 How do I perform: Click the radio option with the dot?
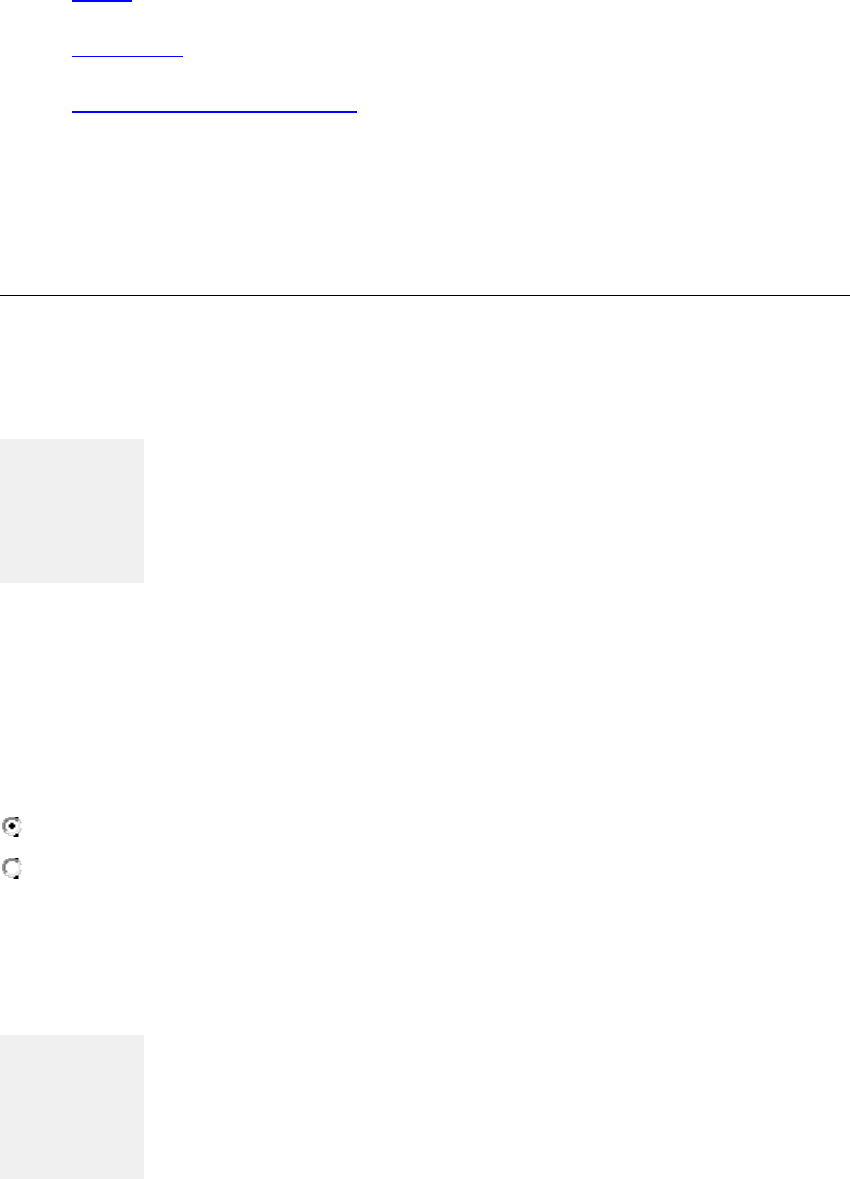[13, 827]
